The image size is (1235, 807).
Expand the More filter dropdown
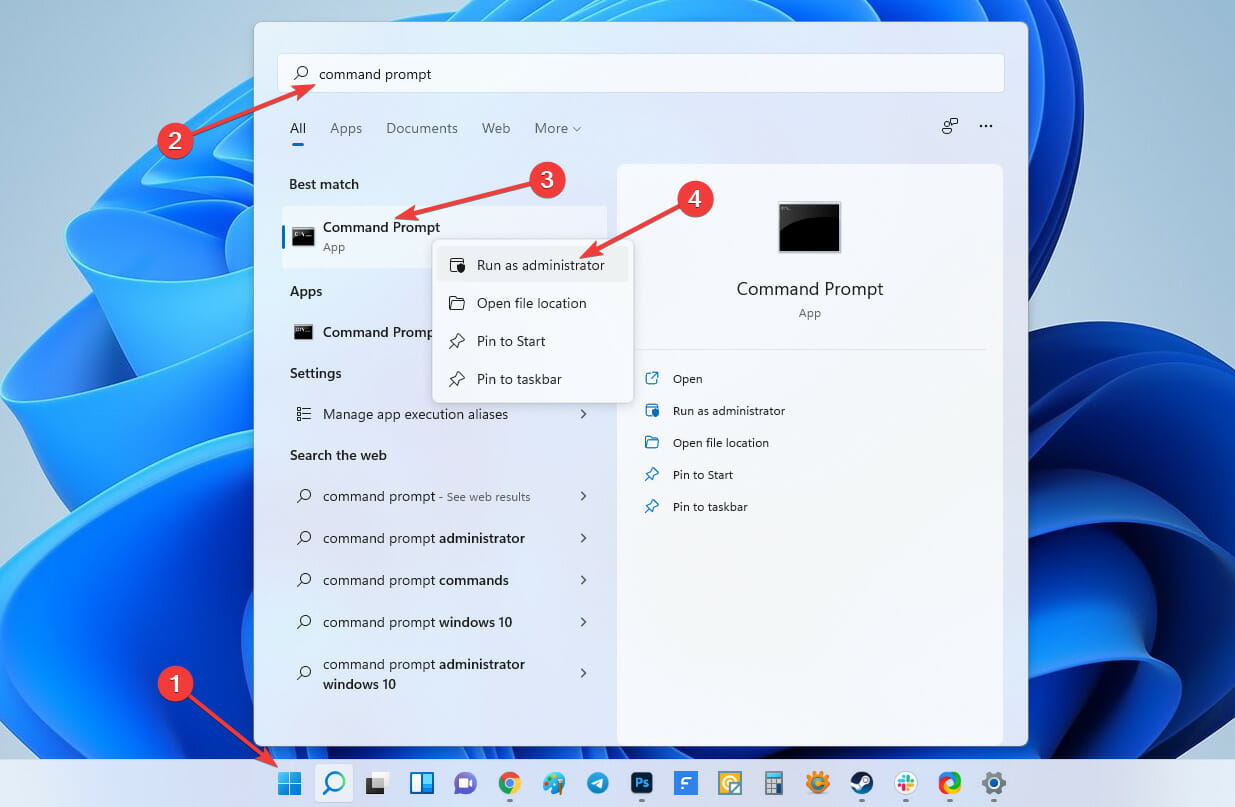click(x=557, y=128)
